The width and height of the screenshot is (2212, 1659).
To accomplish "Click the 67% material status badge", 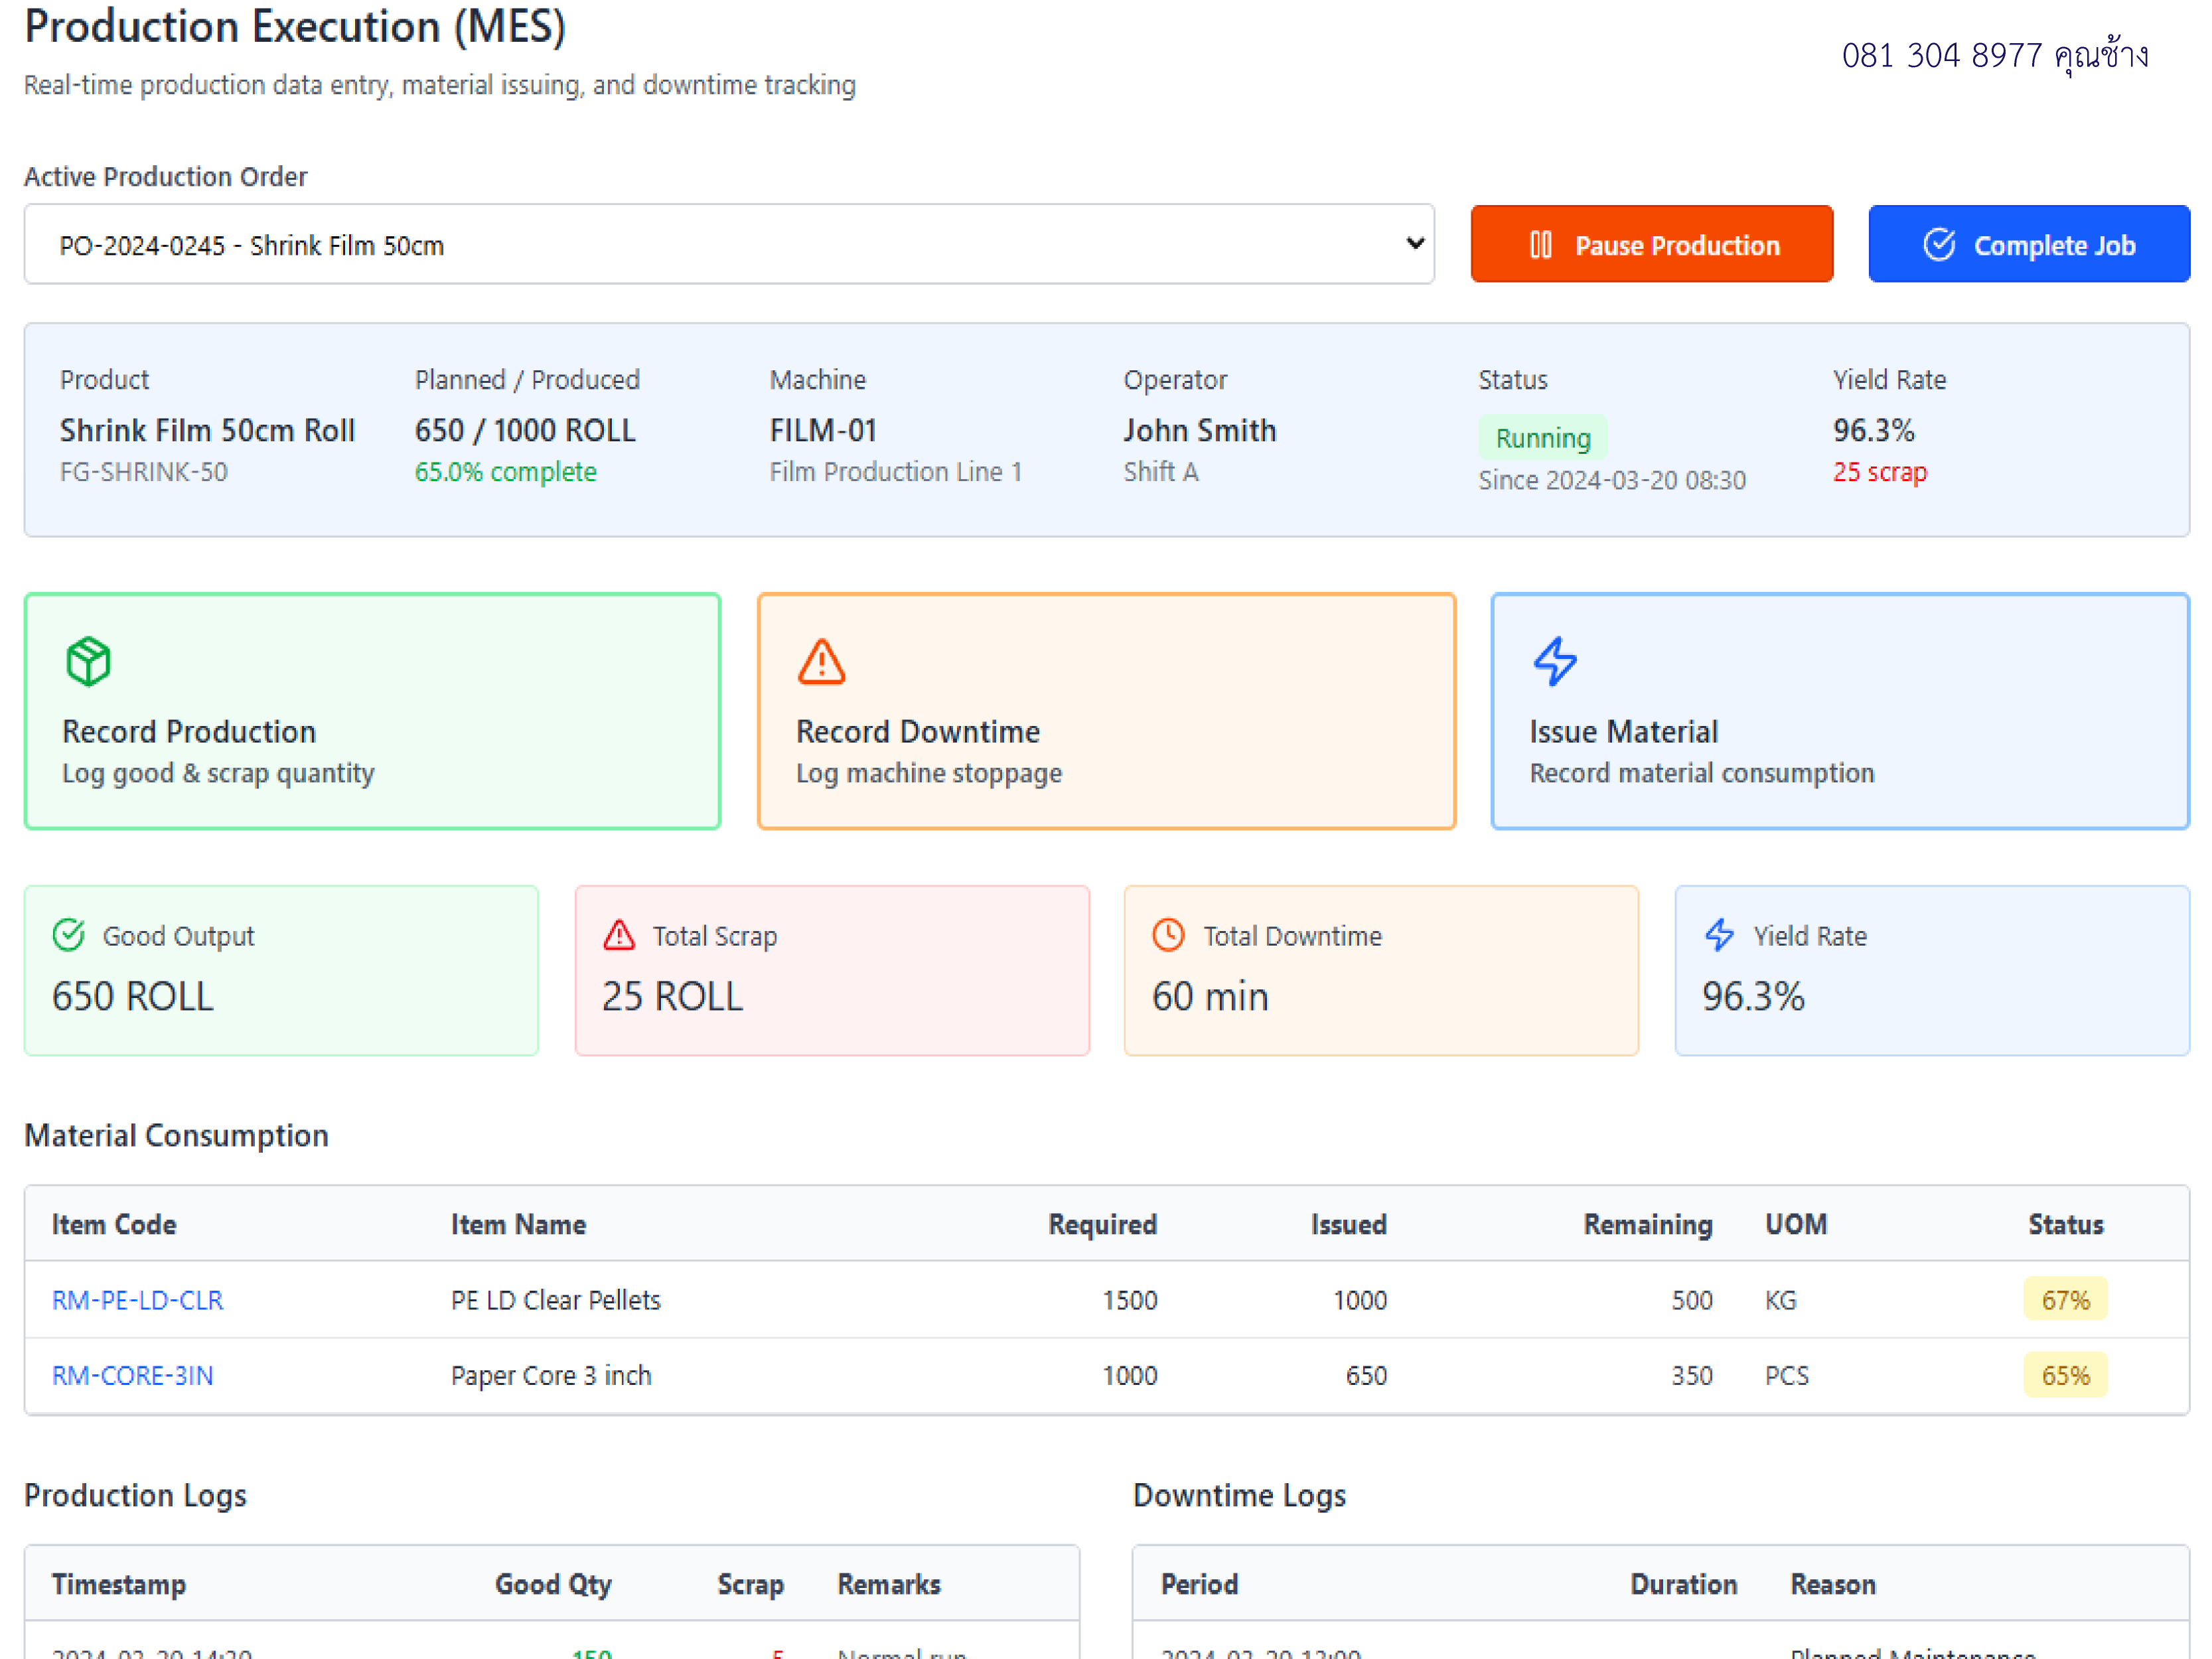I will coord(2065,1300).
